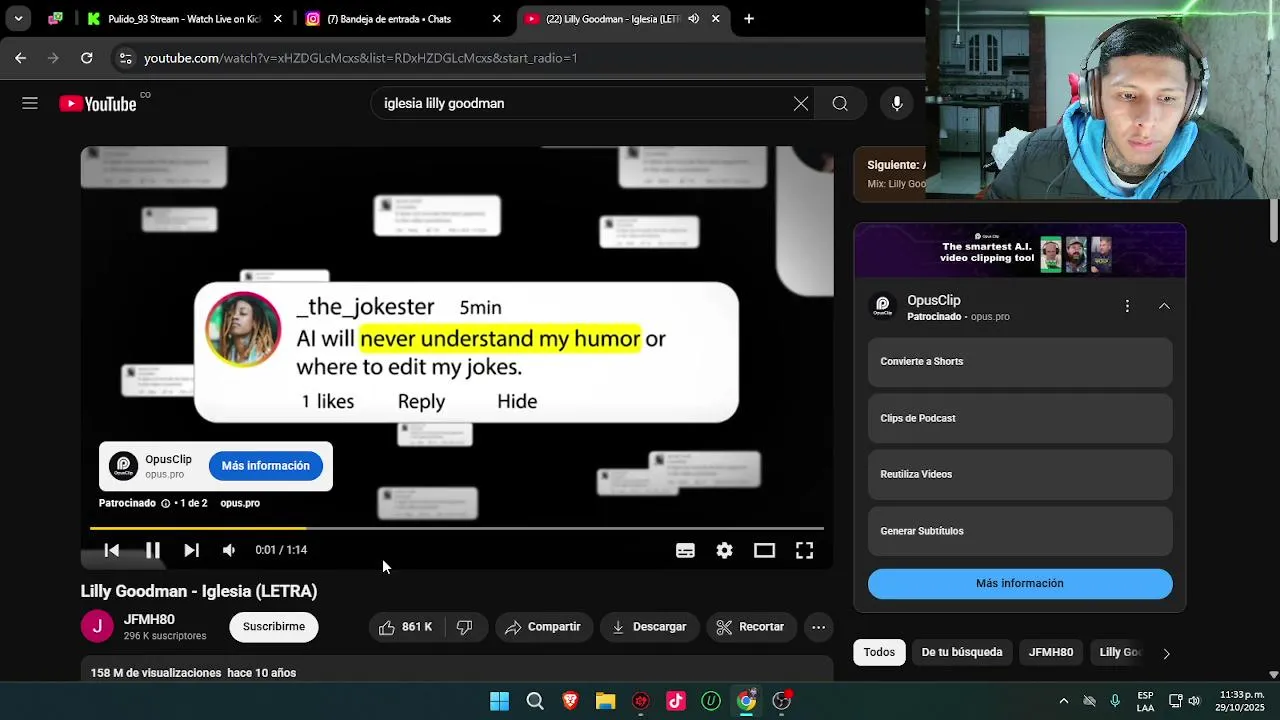
Task: Share the video with Compartir
Action: point(543,627)
